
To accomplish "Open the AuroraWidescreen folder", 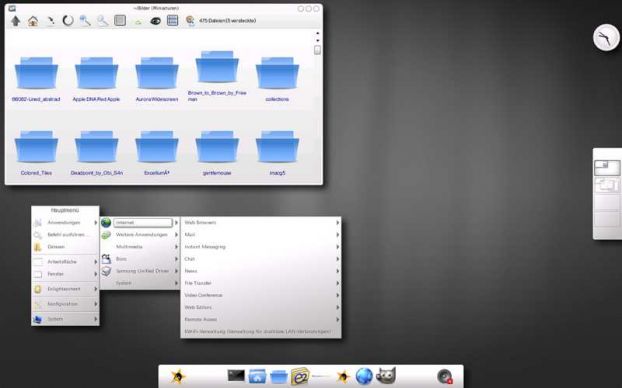I will [157, 79].
